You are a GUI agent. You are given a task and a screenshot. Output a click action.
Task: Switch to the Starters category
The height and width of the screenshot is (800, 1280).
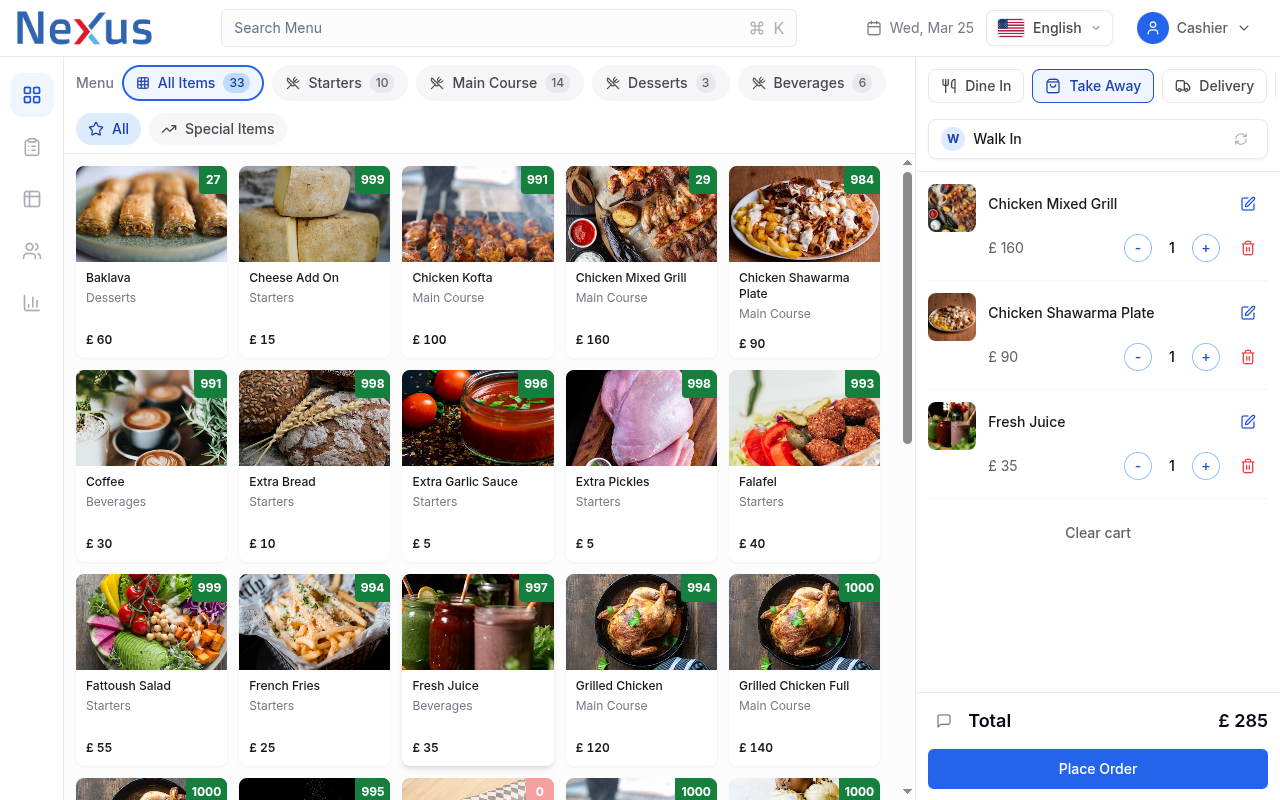pyautogui.click(x=340, y=83)
